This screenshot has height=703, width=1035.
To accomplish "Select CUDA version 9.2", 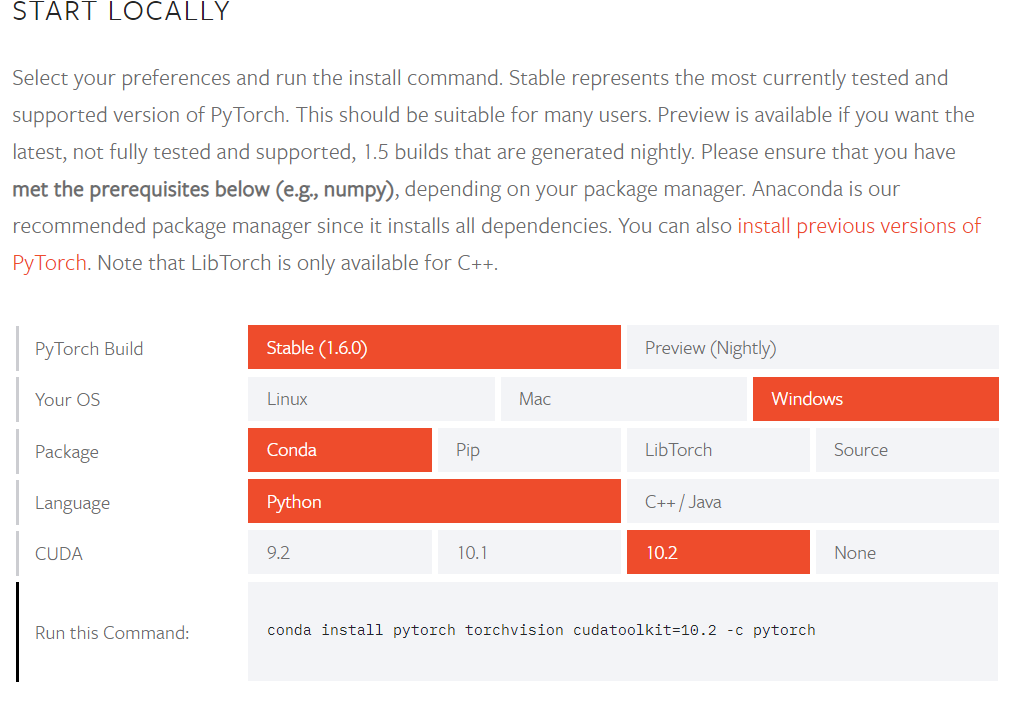I will 340,553.
